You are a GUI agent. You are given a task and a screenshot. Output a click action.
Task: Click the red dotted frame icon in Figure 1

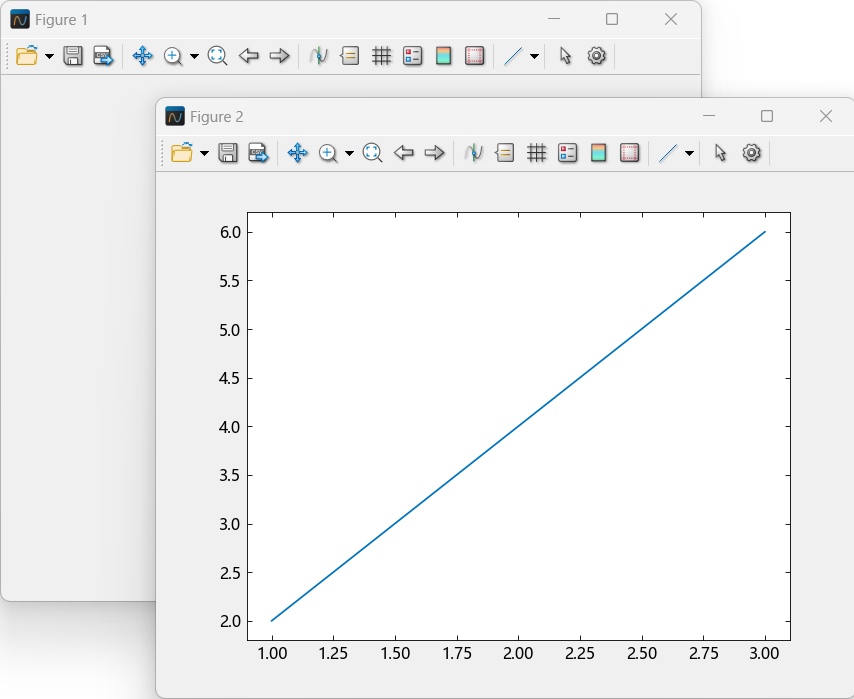pyautogui.click(x=474, y=56)
